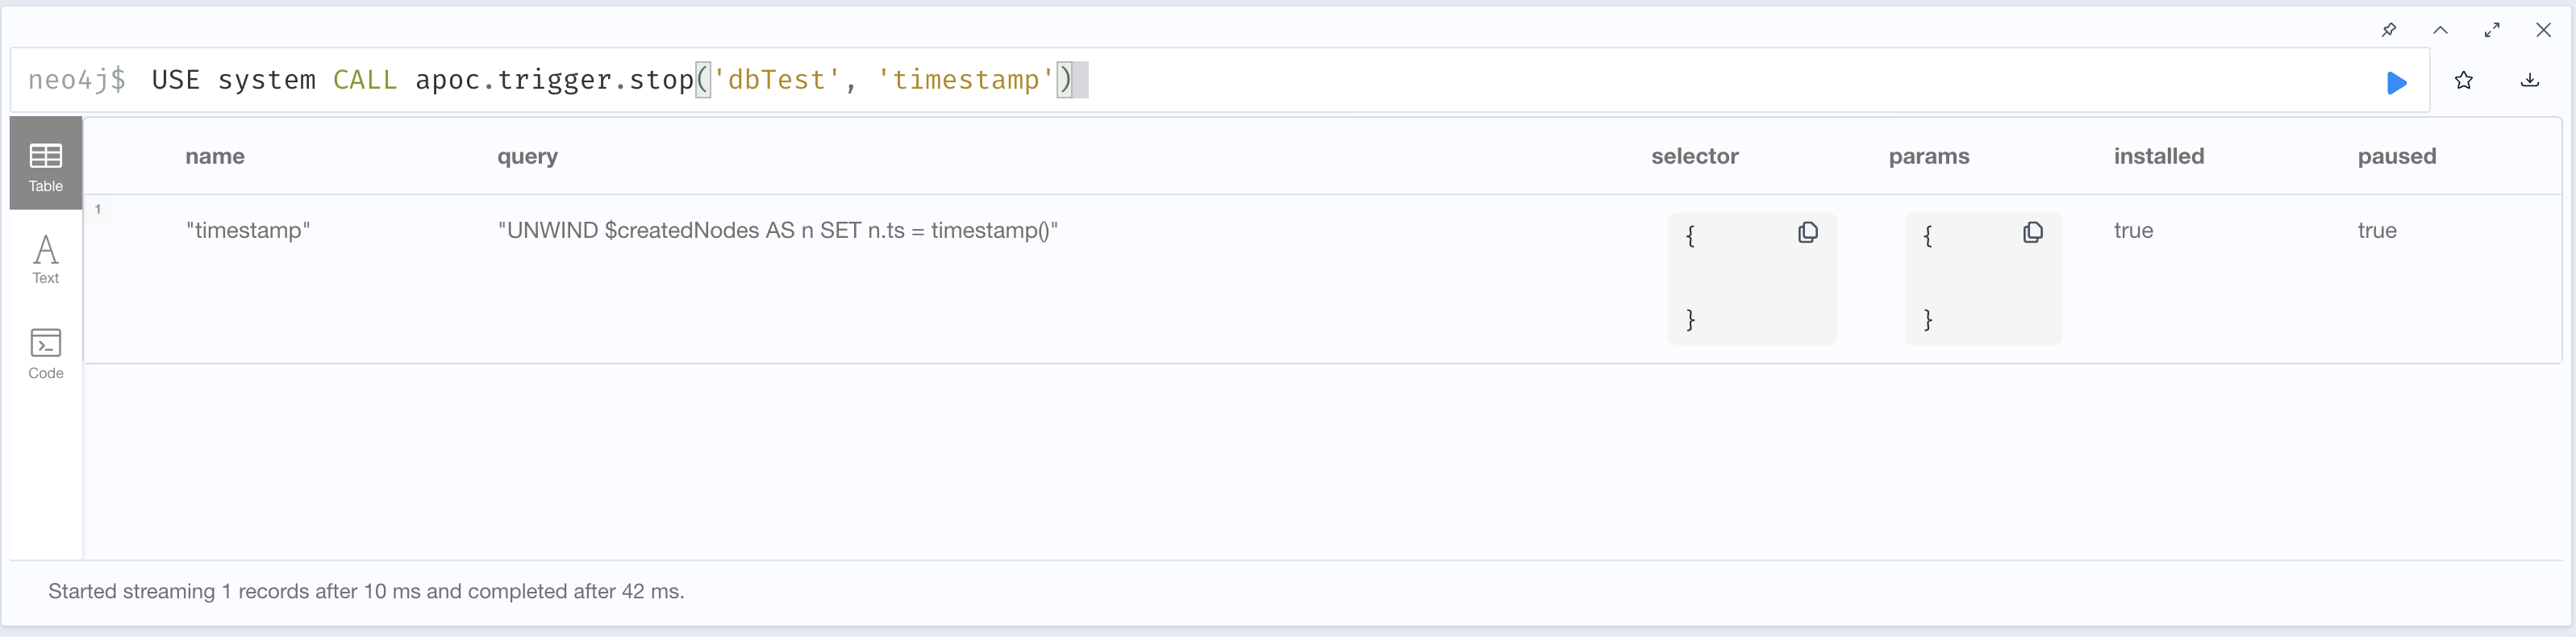Switch to Table result view
The width and height of the screenshot is (2576, 637).
46,165
